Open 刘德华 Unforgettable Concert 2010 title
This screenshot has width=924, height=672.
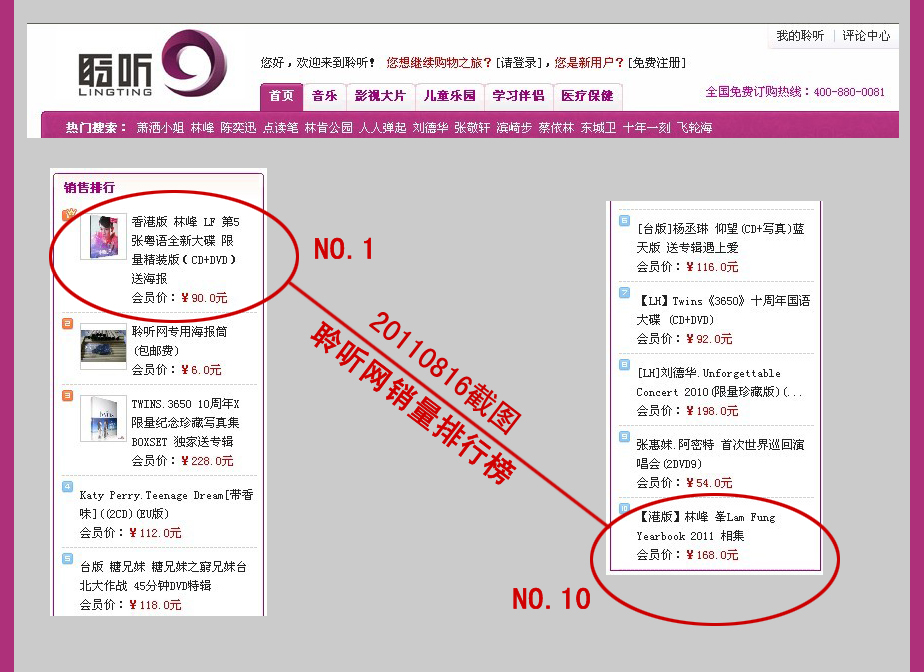[720, 382]
